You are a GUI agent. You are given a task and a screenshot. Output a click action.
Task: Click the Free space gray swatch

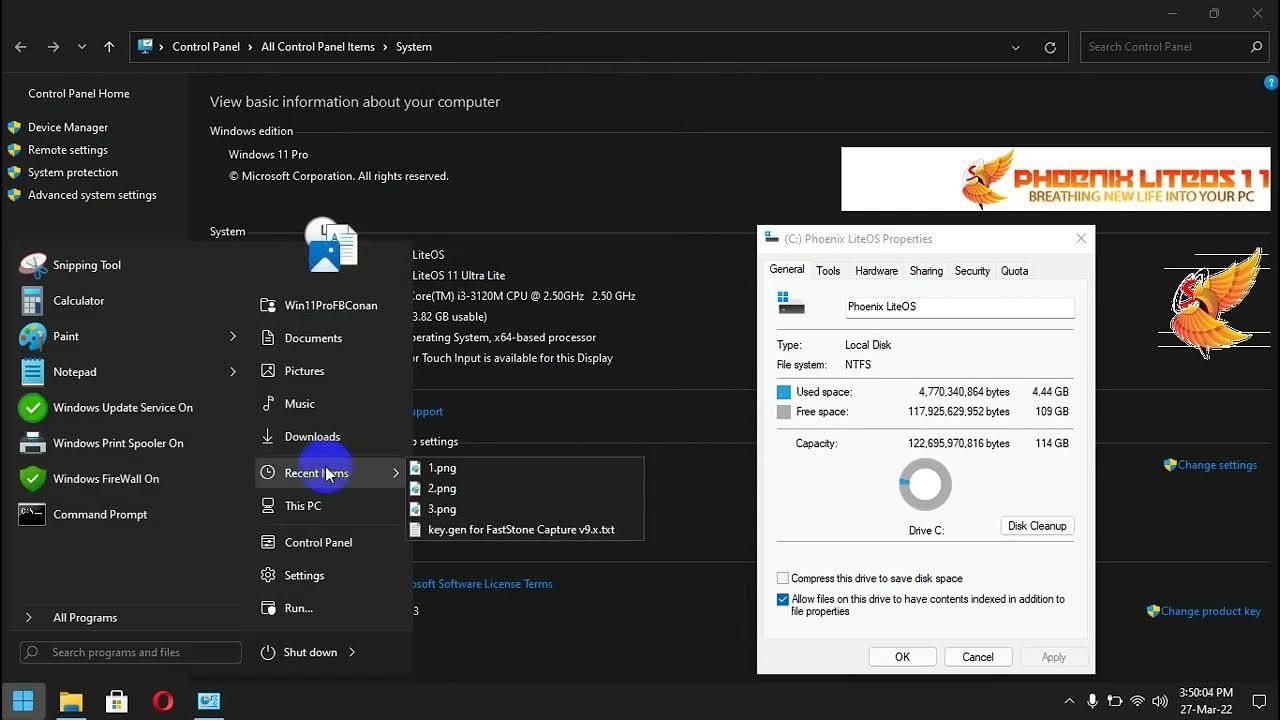(784, 412)
